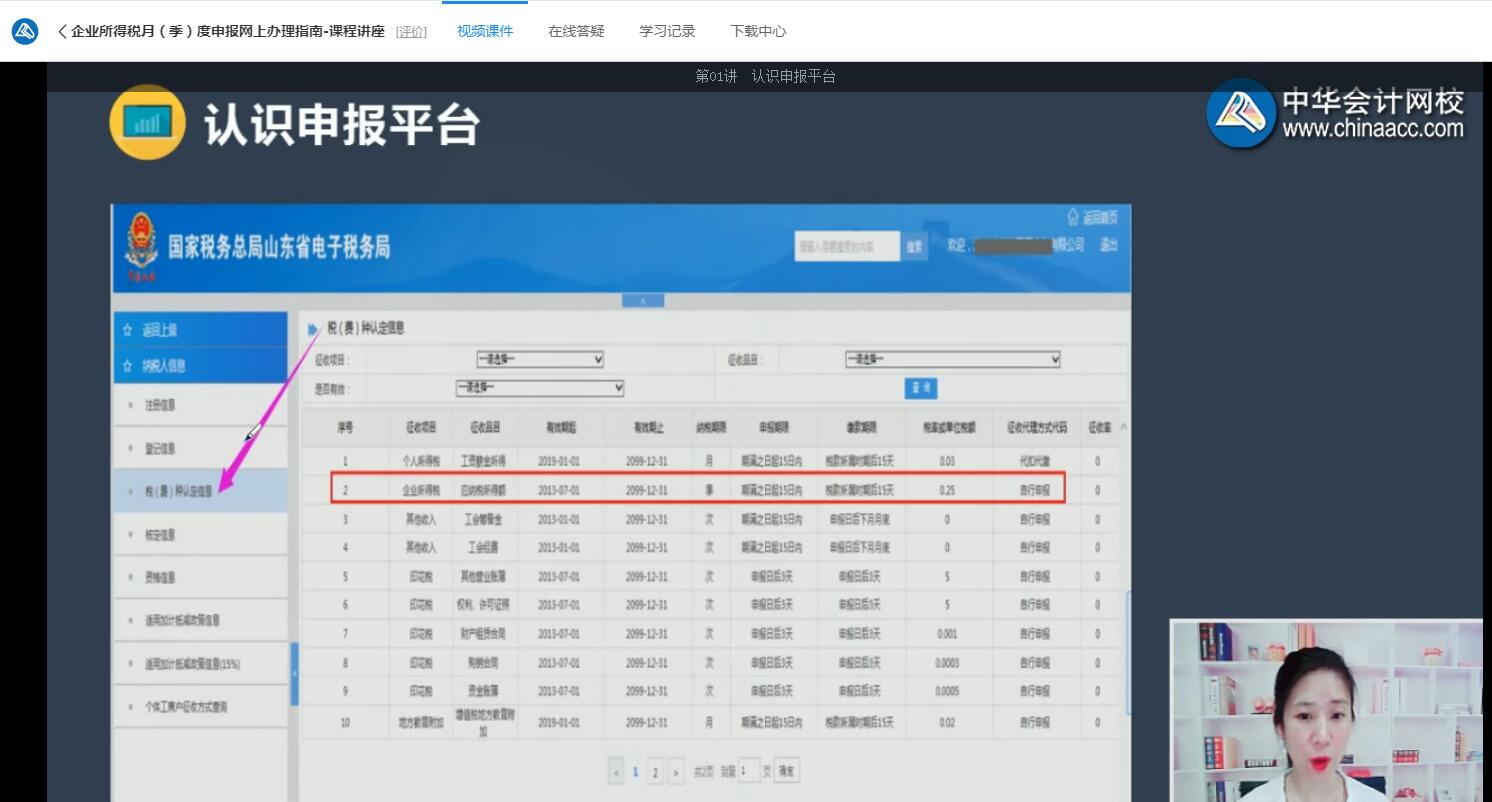Open the 学习记录 tab
This screenshot has width=1492, height=802.
667,31
